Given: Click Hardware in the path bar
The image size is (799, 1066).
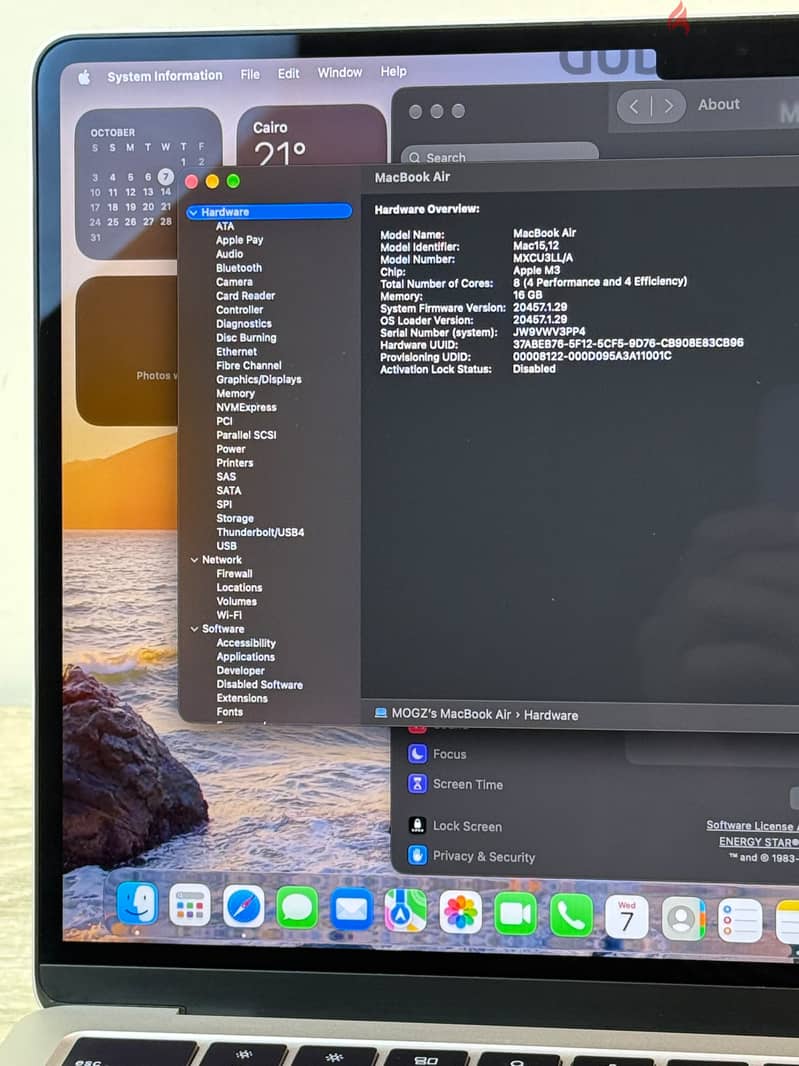Looking at the screenshot, I should tap(551, 715).
